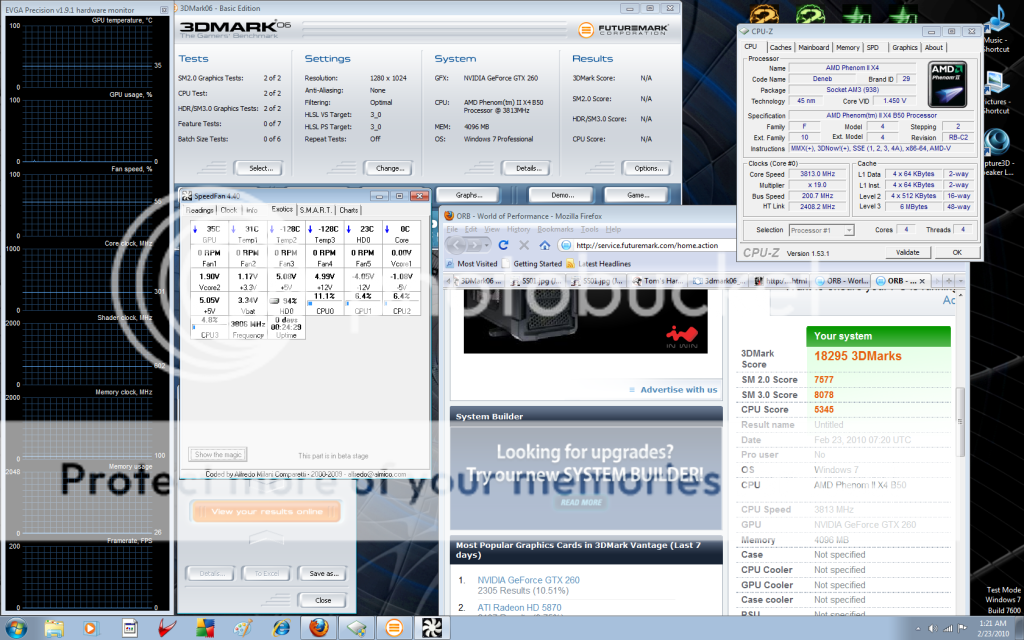
Task: Show hidden tray icons arrow
Action: [x=918, y=629]
